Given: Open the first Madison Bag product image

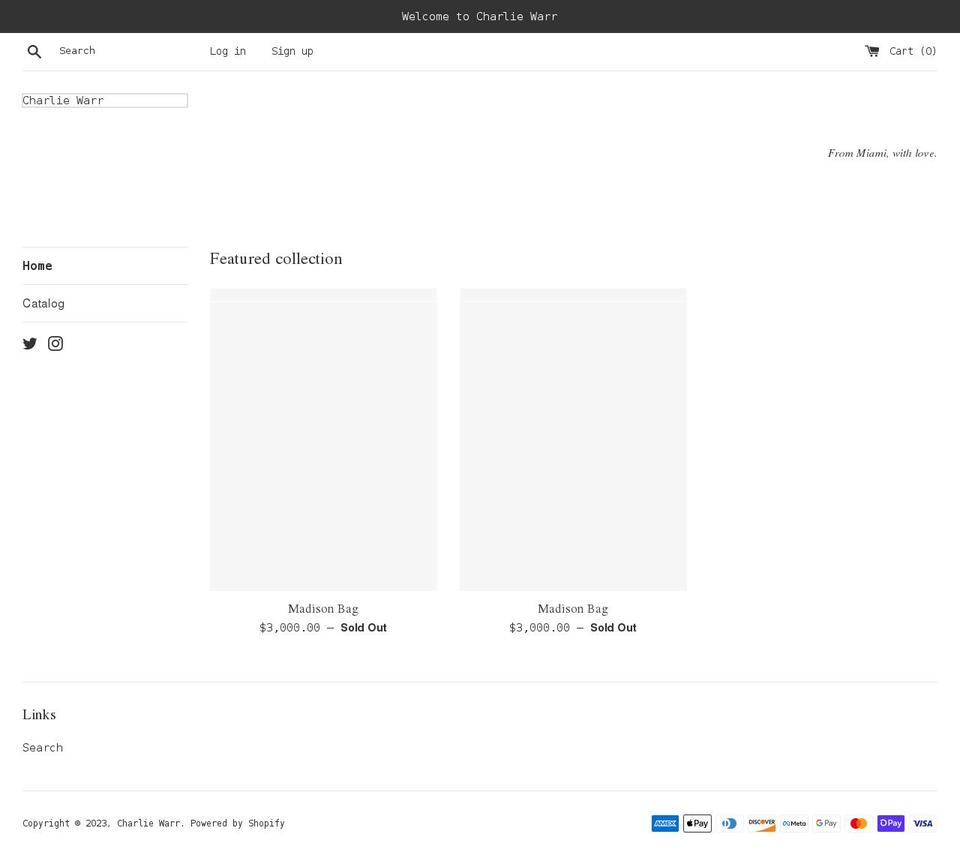Looking at the screenshot, I should coord(323,440).
